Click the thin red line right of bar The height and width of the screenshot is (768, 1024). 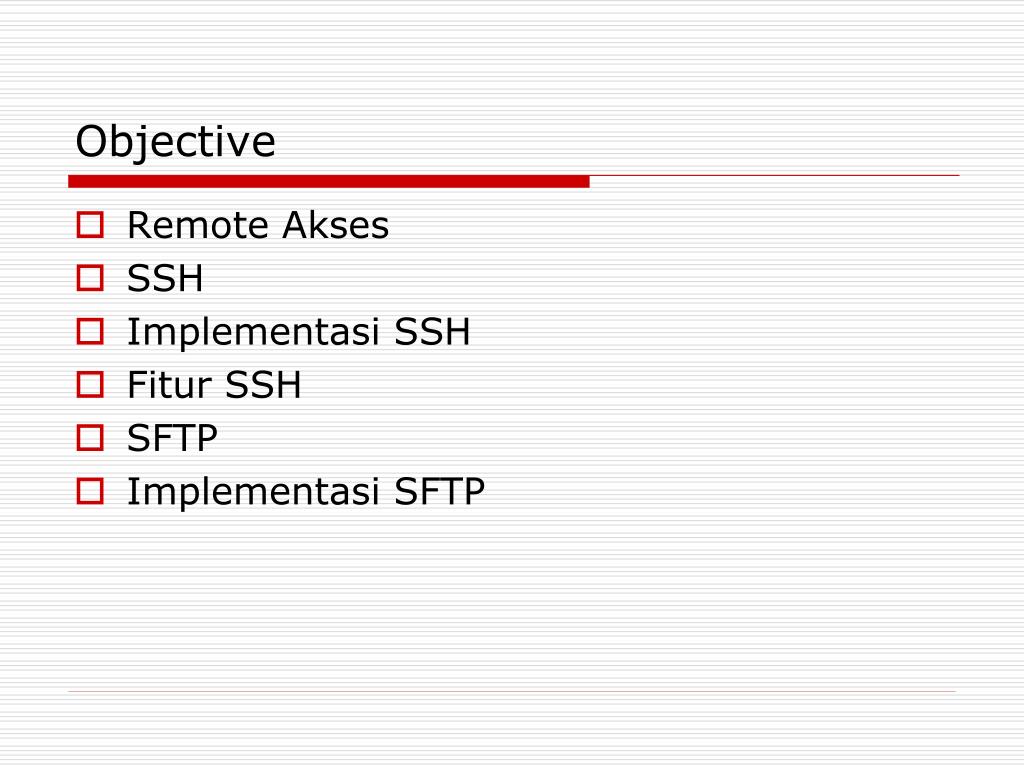click(775, 175)
